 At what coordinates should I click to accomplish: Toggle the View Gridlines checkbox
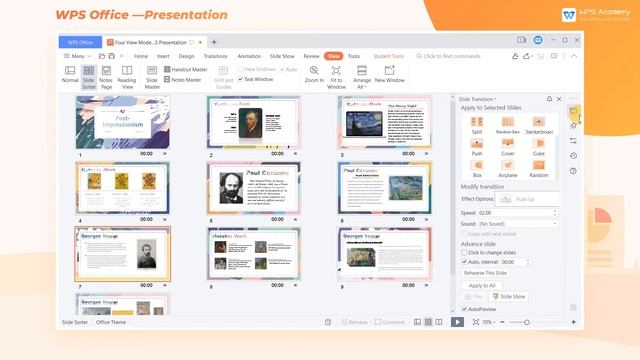click(x=240, y=69)
